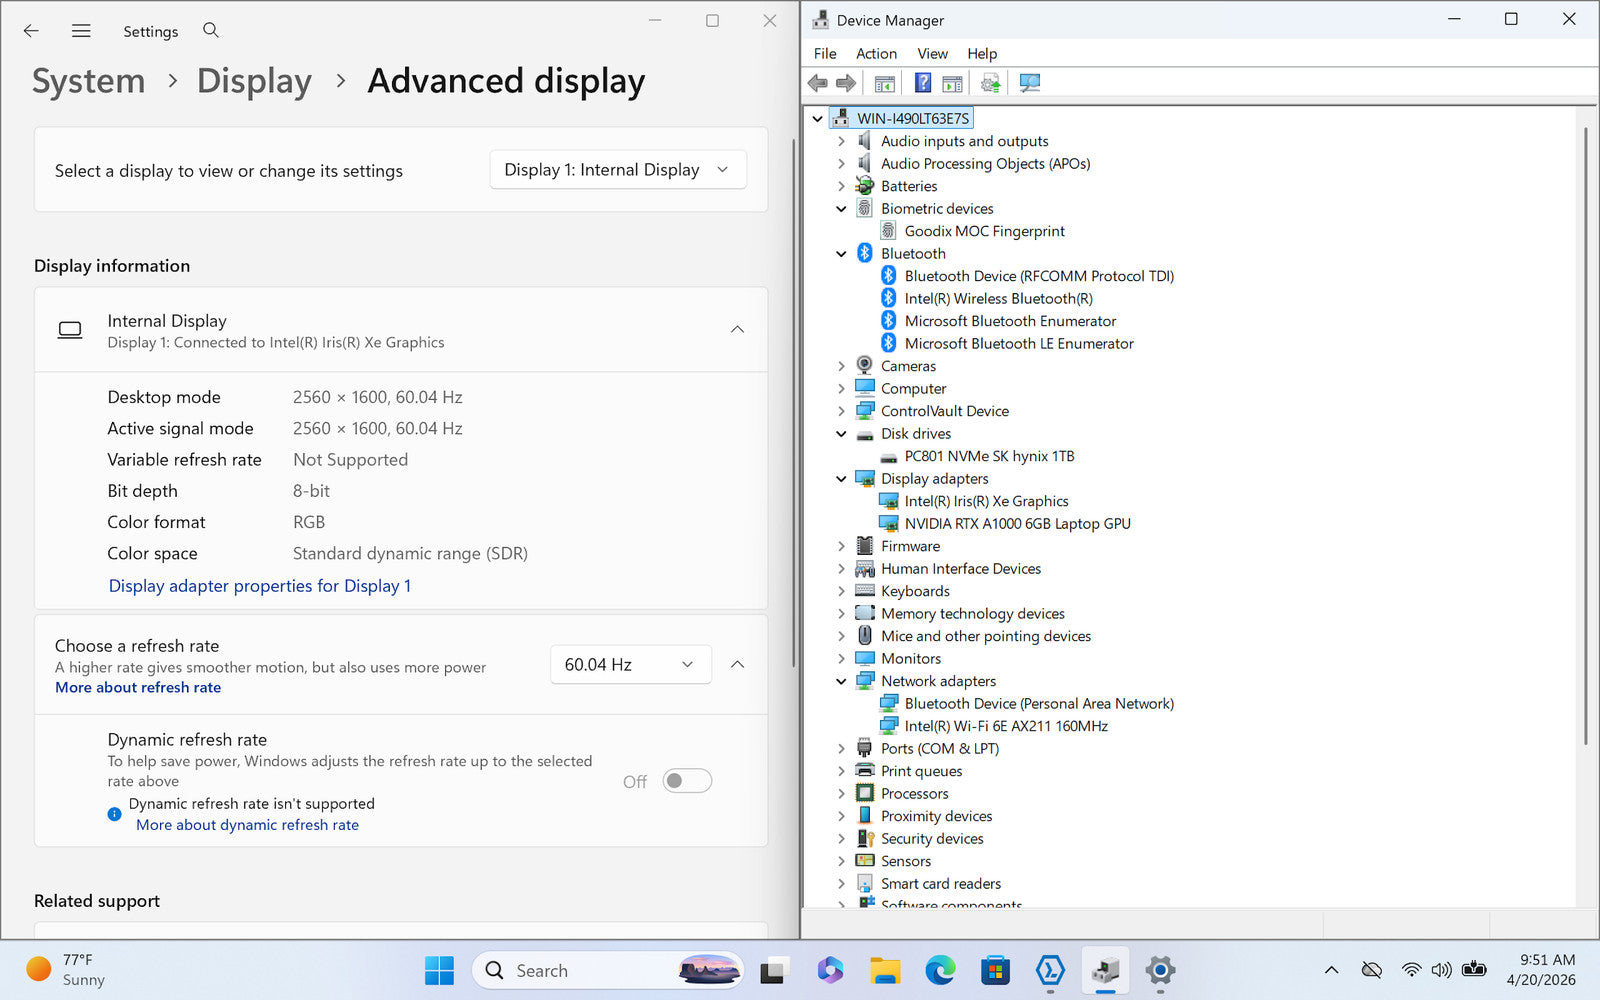Click the Update device driver toolbar icon
The width and height of the screenshot is (1600, 1000).
(990, 83)
